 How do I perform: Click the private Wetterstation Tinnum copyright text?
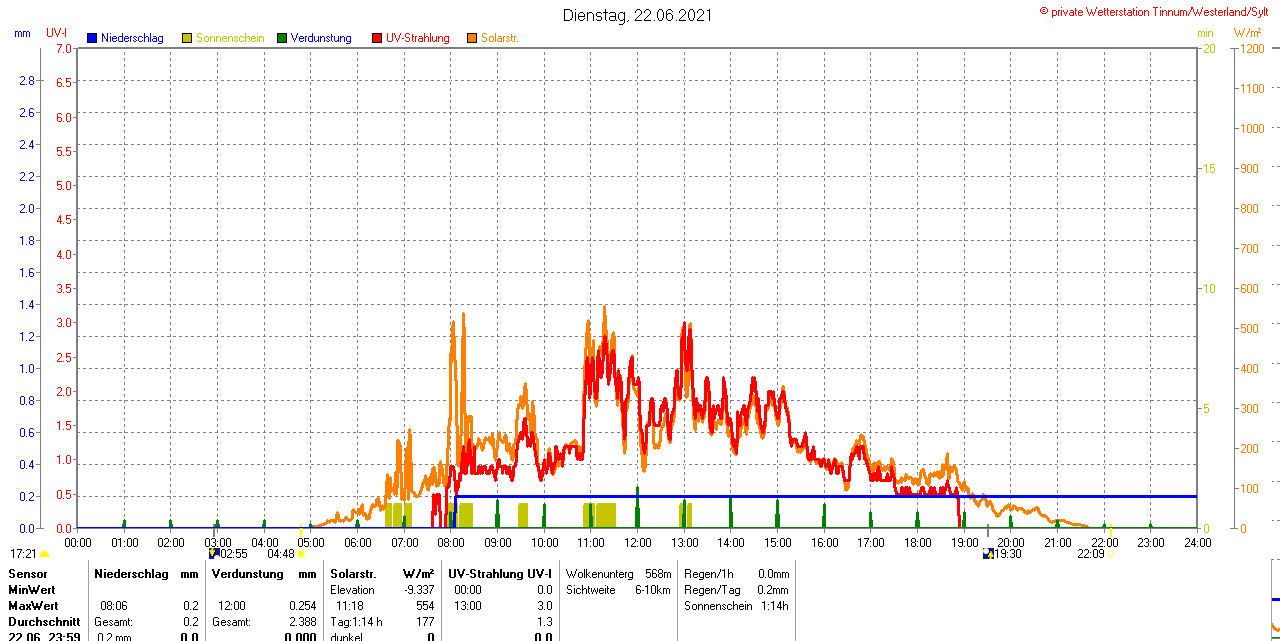pos(1158,11)
